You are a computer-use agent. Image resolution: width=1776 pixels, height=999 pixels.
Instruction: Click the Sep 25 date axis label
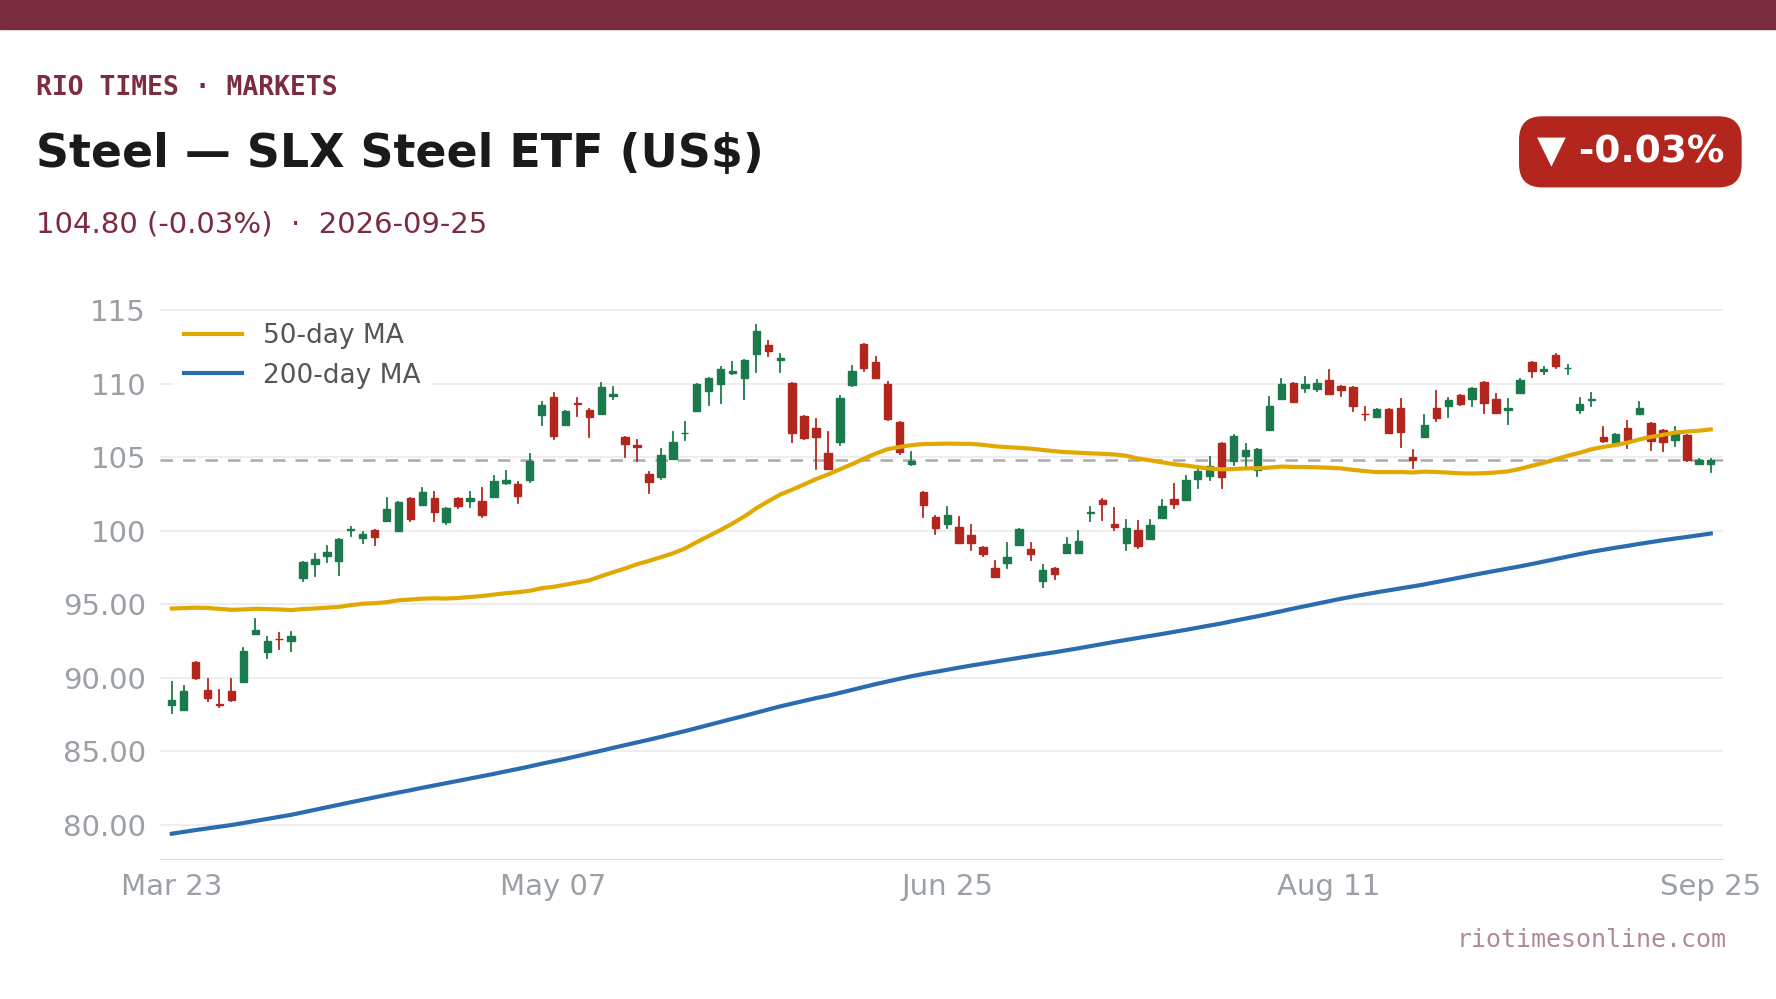tap(1710, 886)
